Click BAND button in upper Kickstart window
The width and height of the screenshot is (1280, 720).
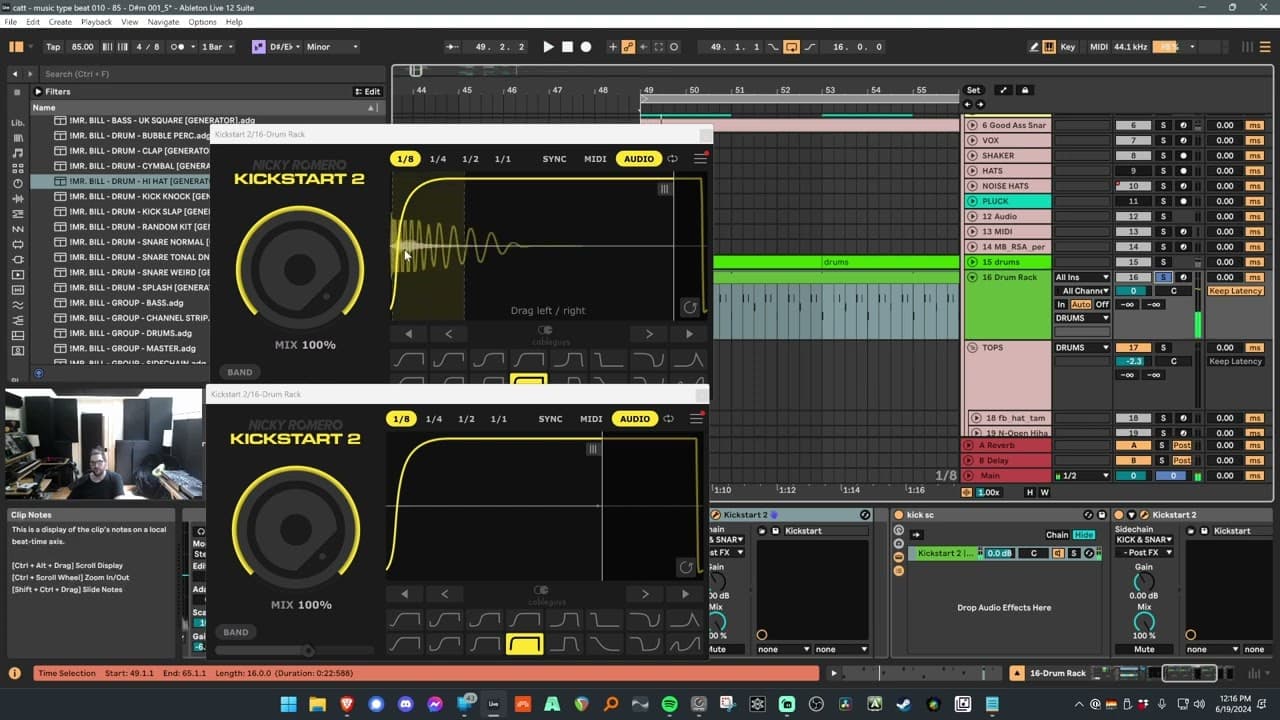[x=240, y=372]
